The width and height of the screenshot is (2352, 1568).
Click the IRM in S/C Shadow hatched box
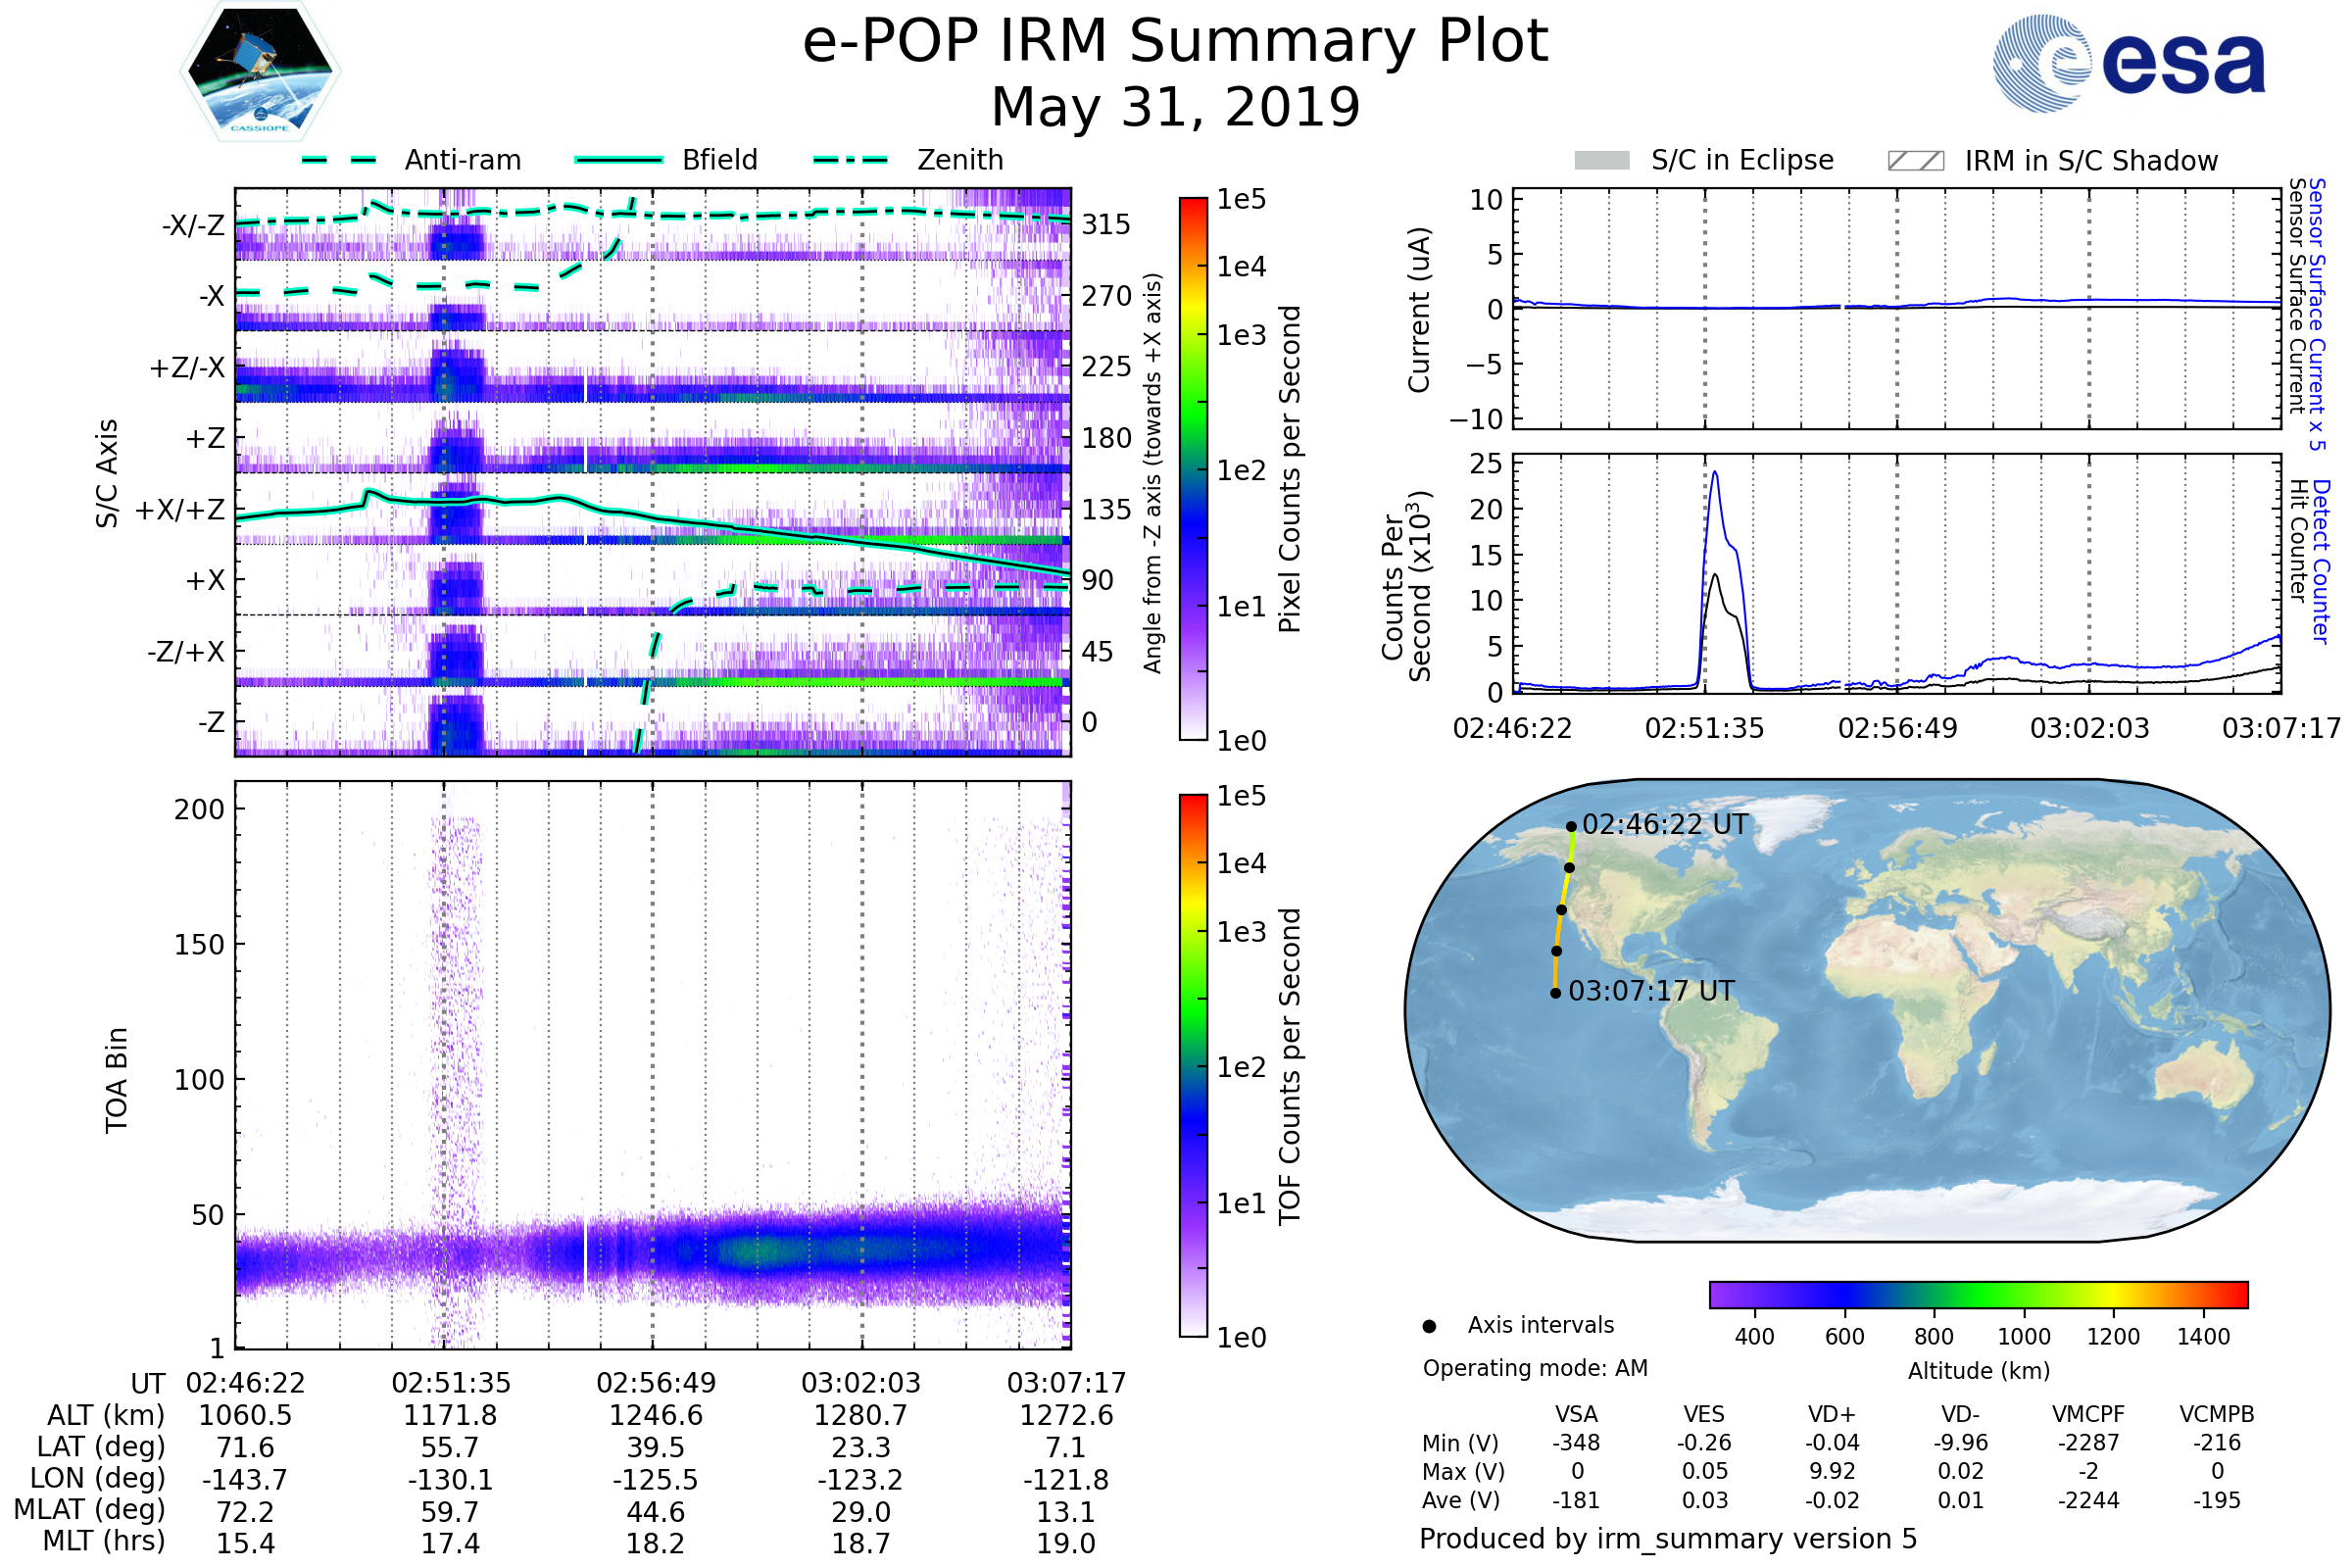tap(1915, 161)
